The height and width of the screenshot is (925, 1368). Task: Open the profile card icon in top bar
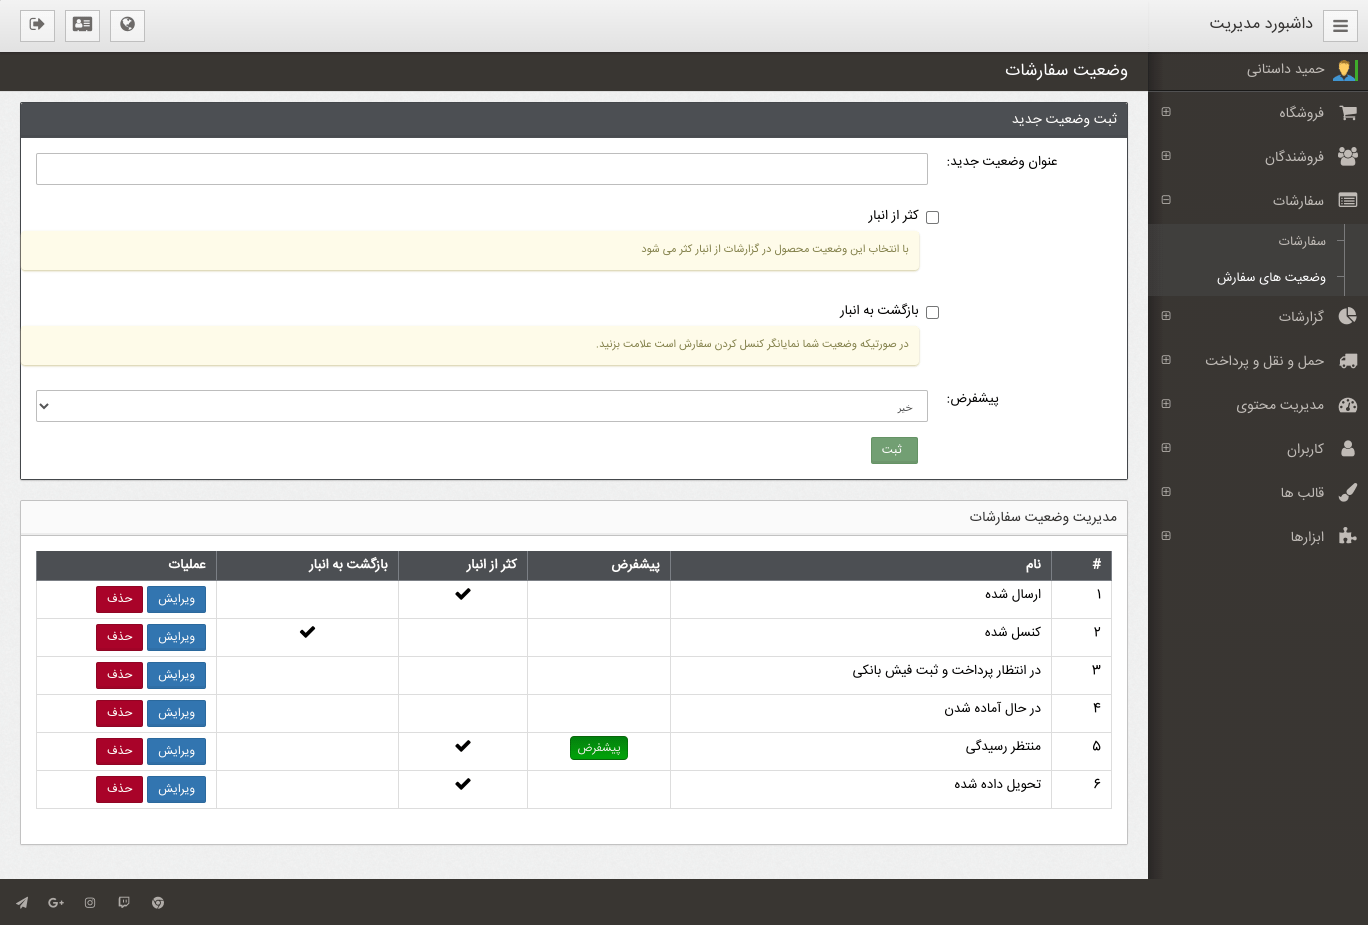(x=82, y=25)
